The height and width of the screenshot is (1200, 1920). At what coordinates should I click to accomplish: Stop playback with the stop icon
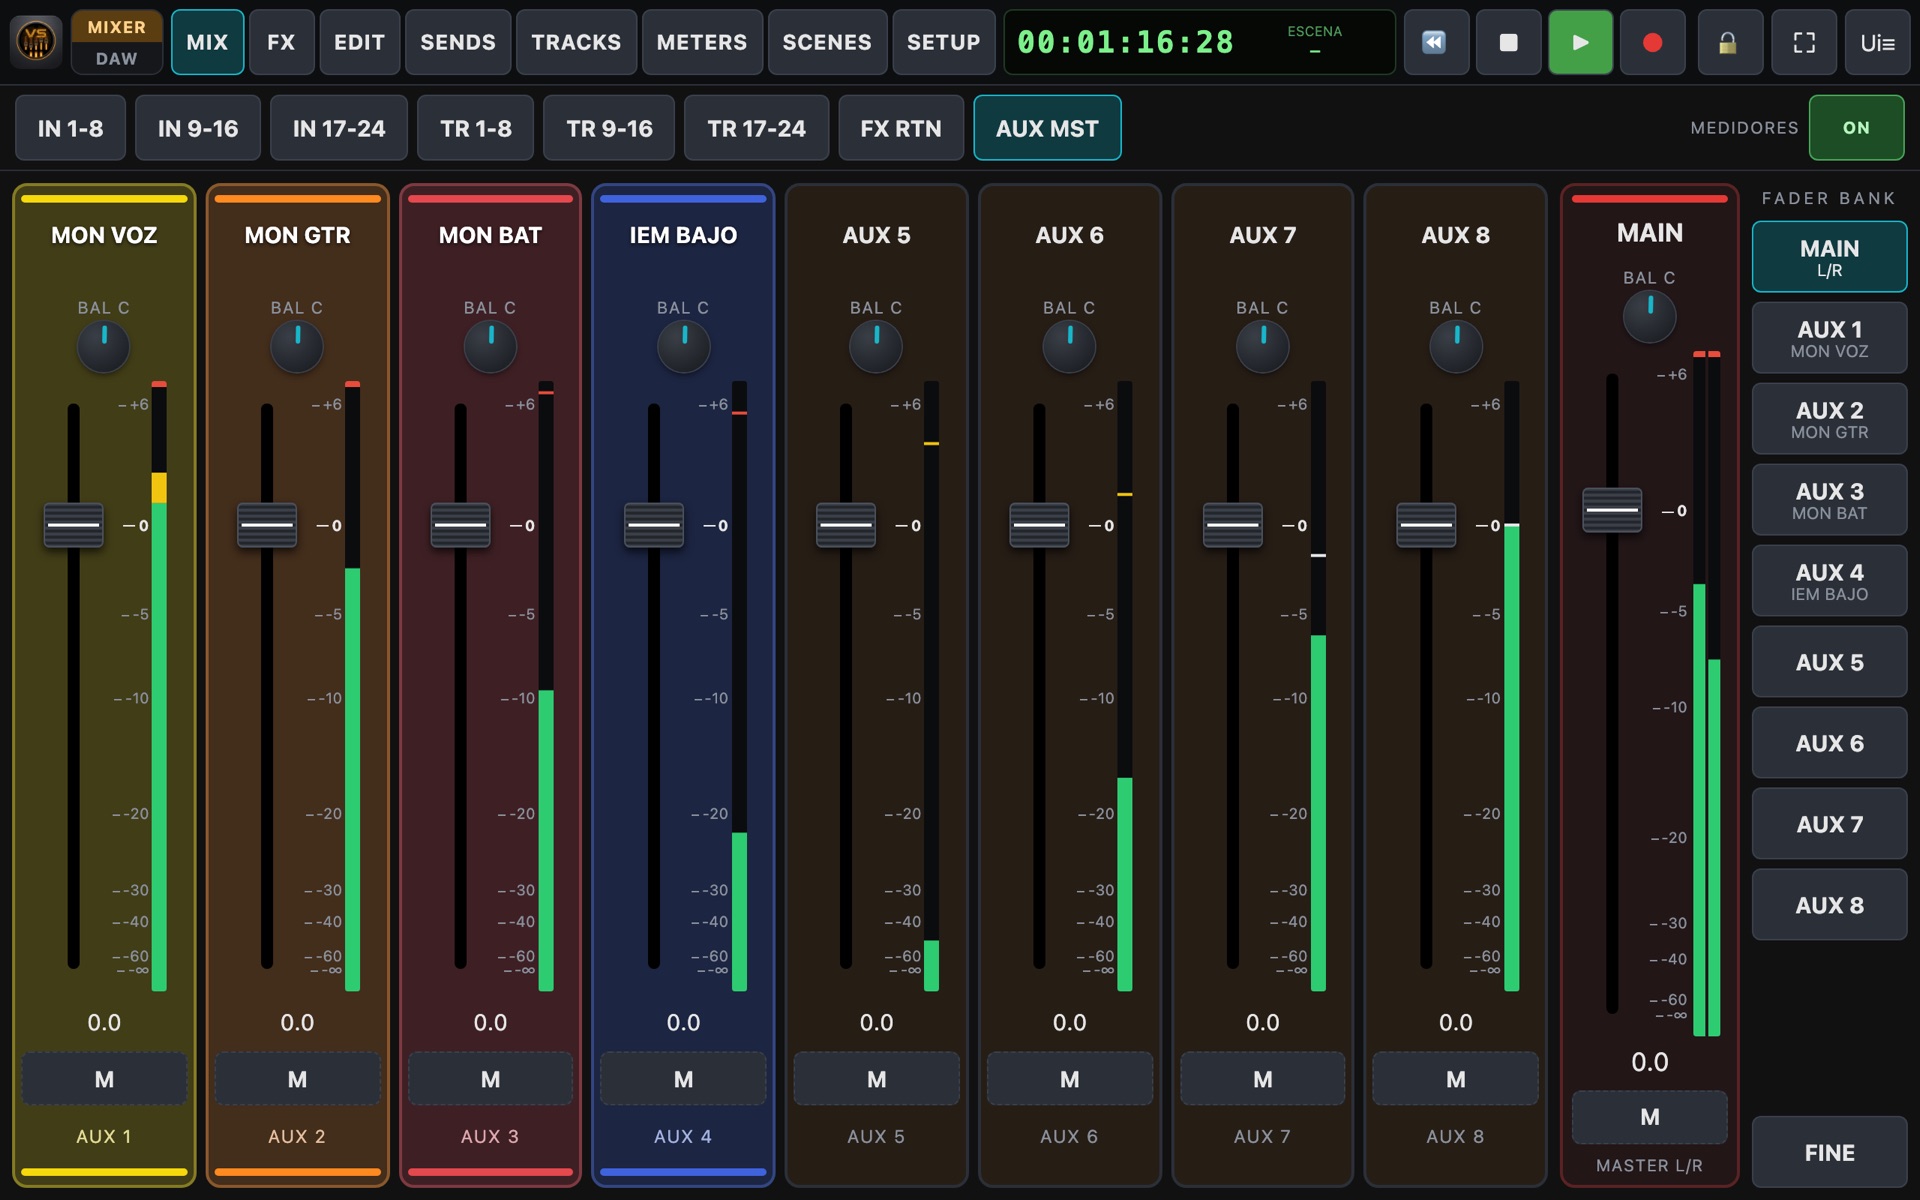(x=1508, y=42)
